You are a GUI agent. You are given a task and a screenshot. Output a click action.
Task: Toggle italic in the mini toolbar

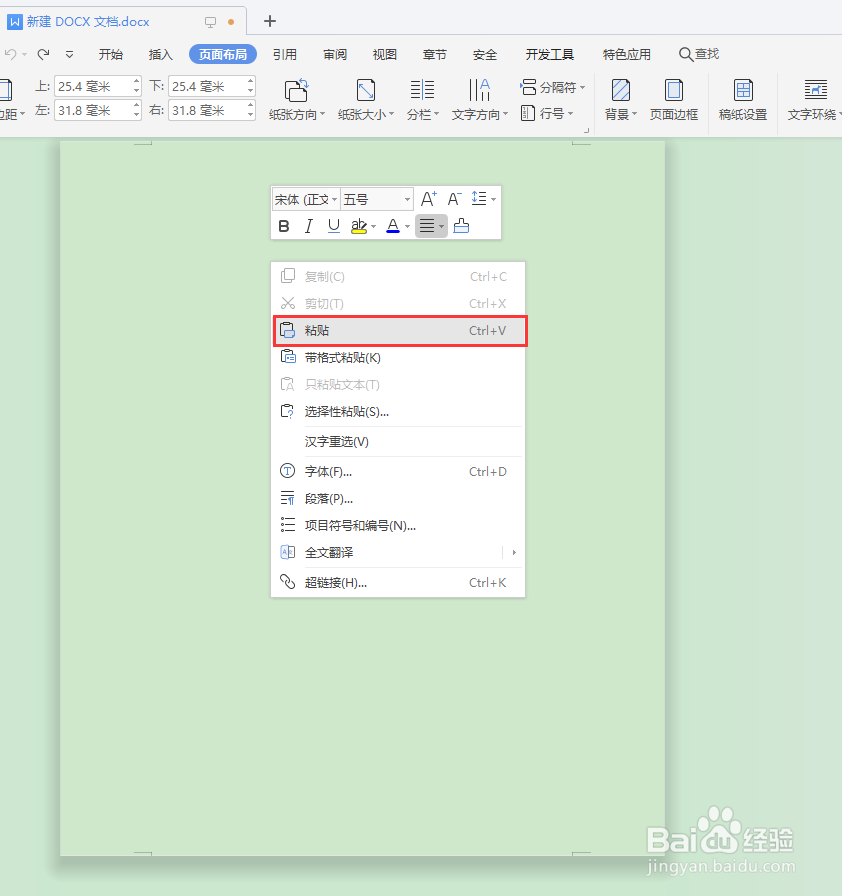pos(308,226)
